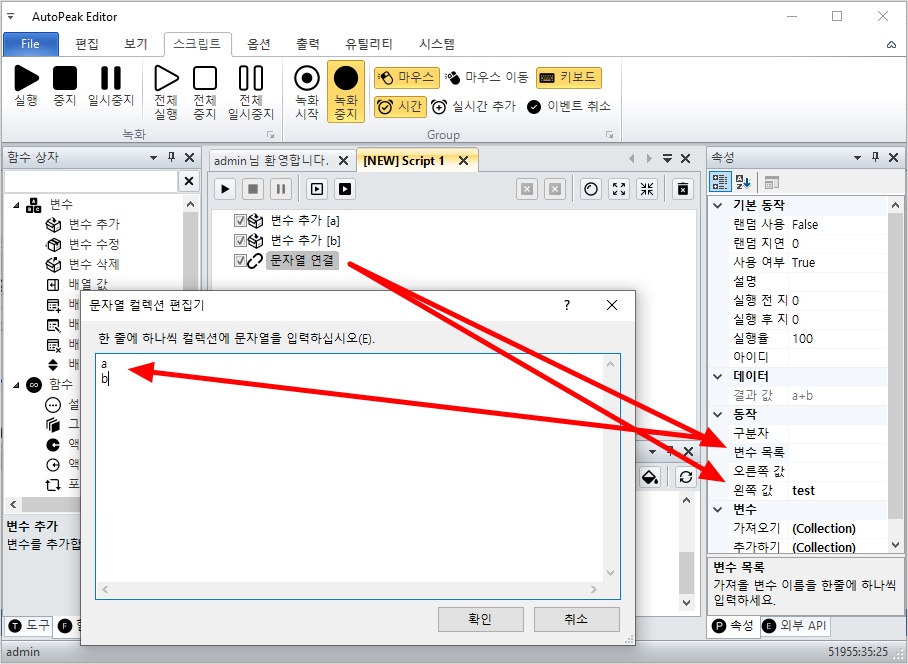
Task: Toggle 키보드 recording option
Action: pos(569,78)
